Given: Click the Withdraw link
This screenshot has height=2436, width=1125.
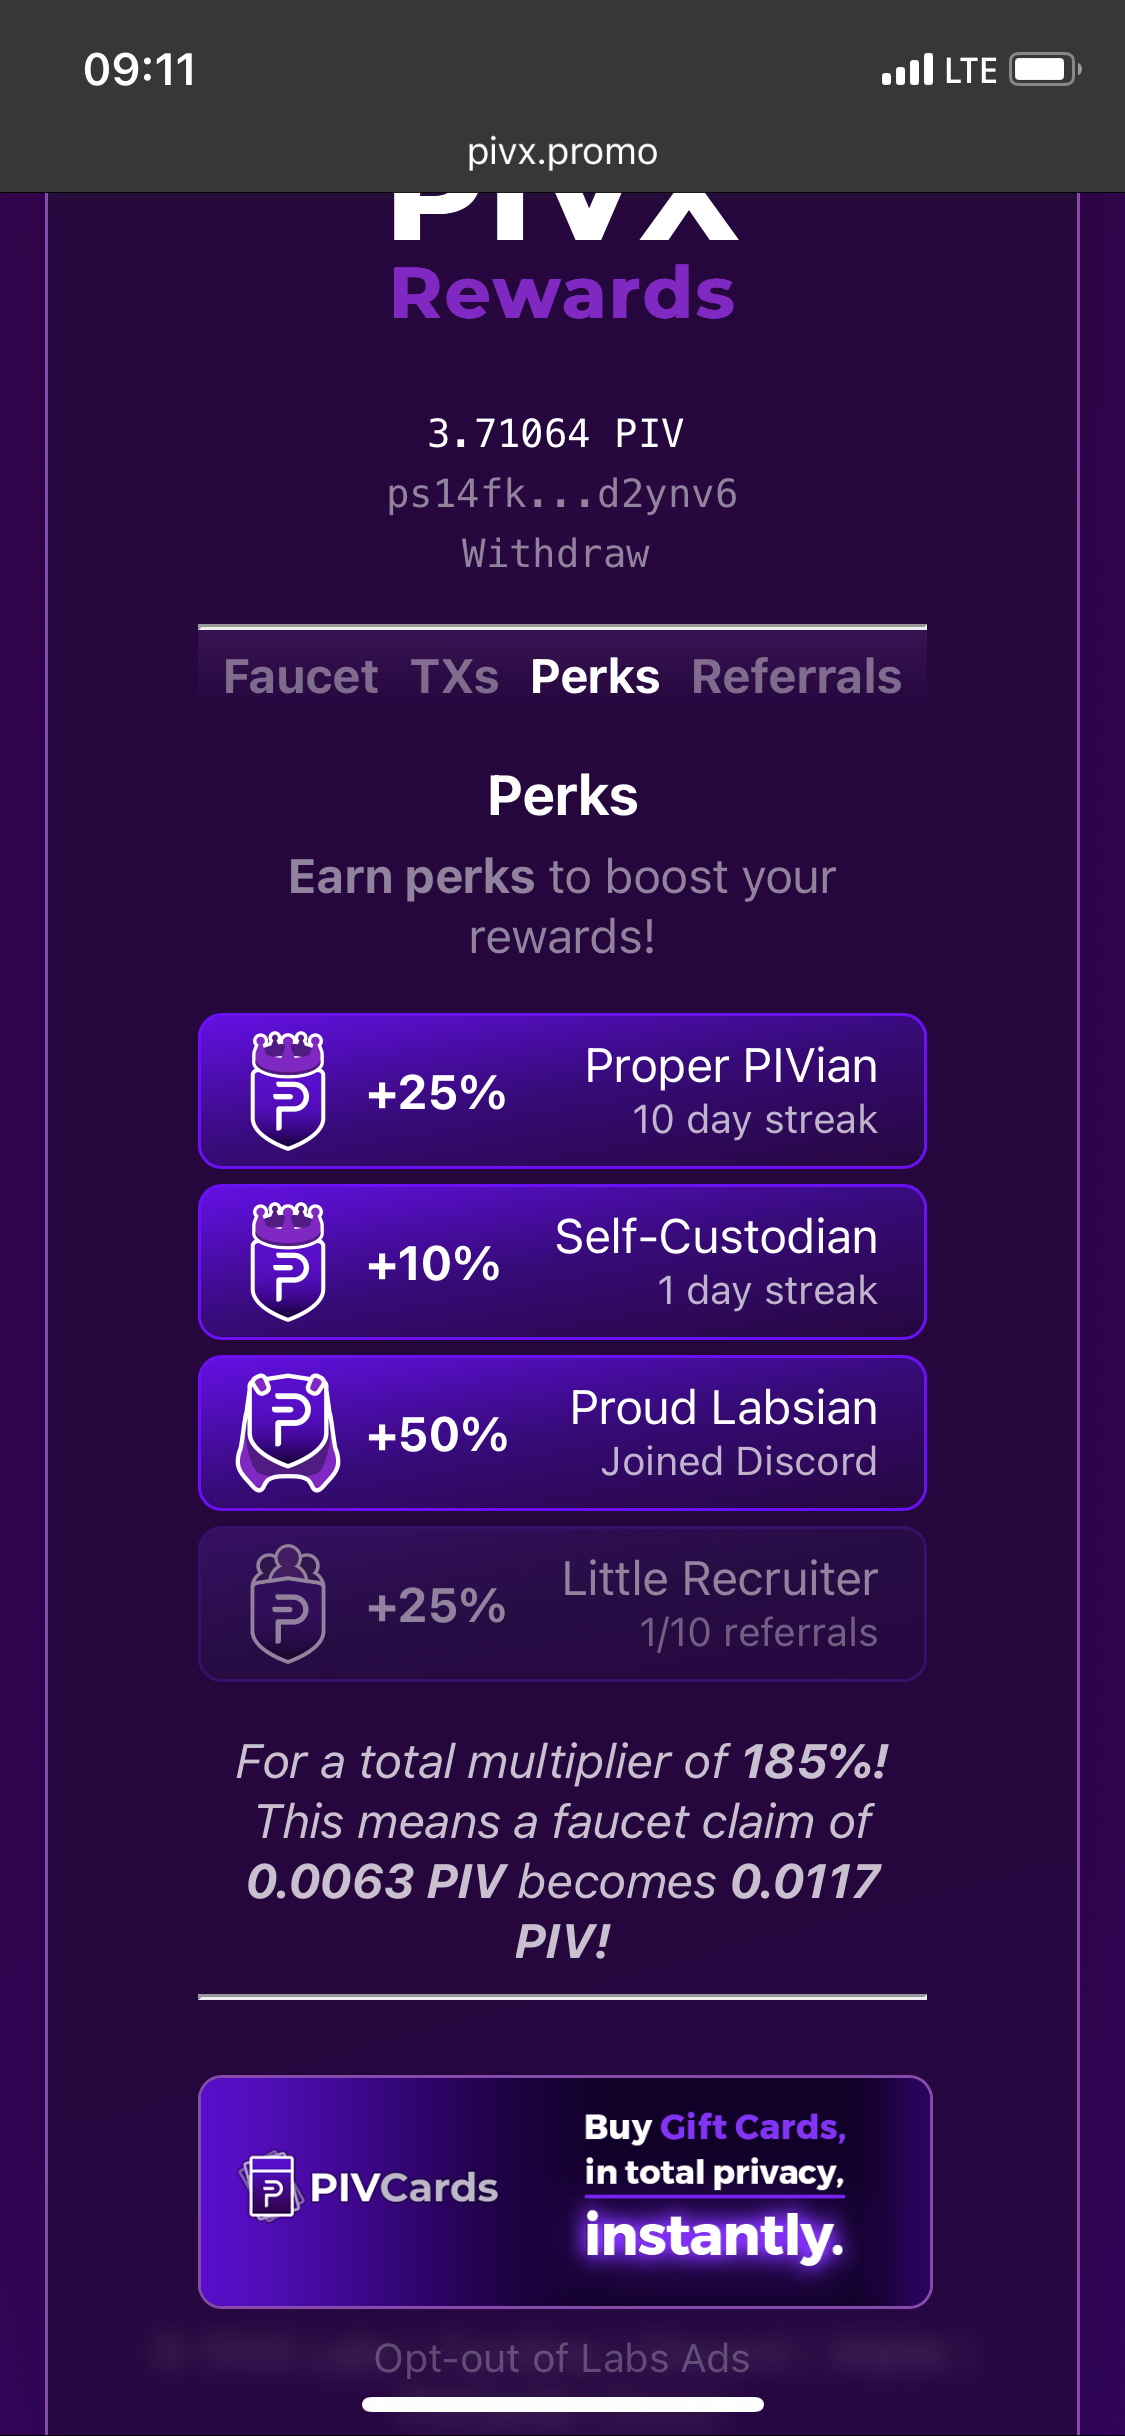Looking at the screenshot, I should tap(556, 554).
